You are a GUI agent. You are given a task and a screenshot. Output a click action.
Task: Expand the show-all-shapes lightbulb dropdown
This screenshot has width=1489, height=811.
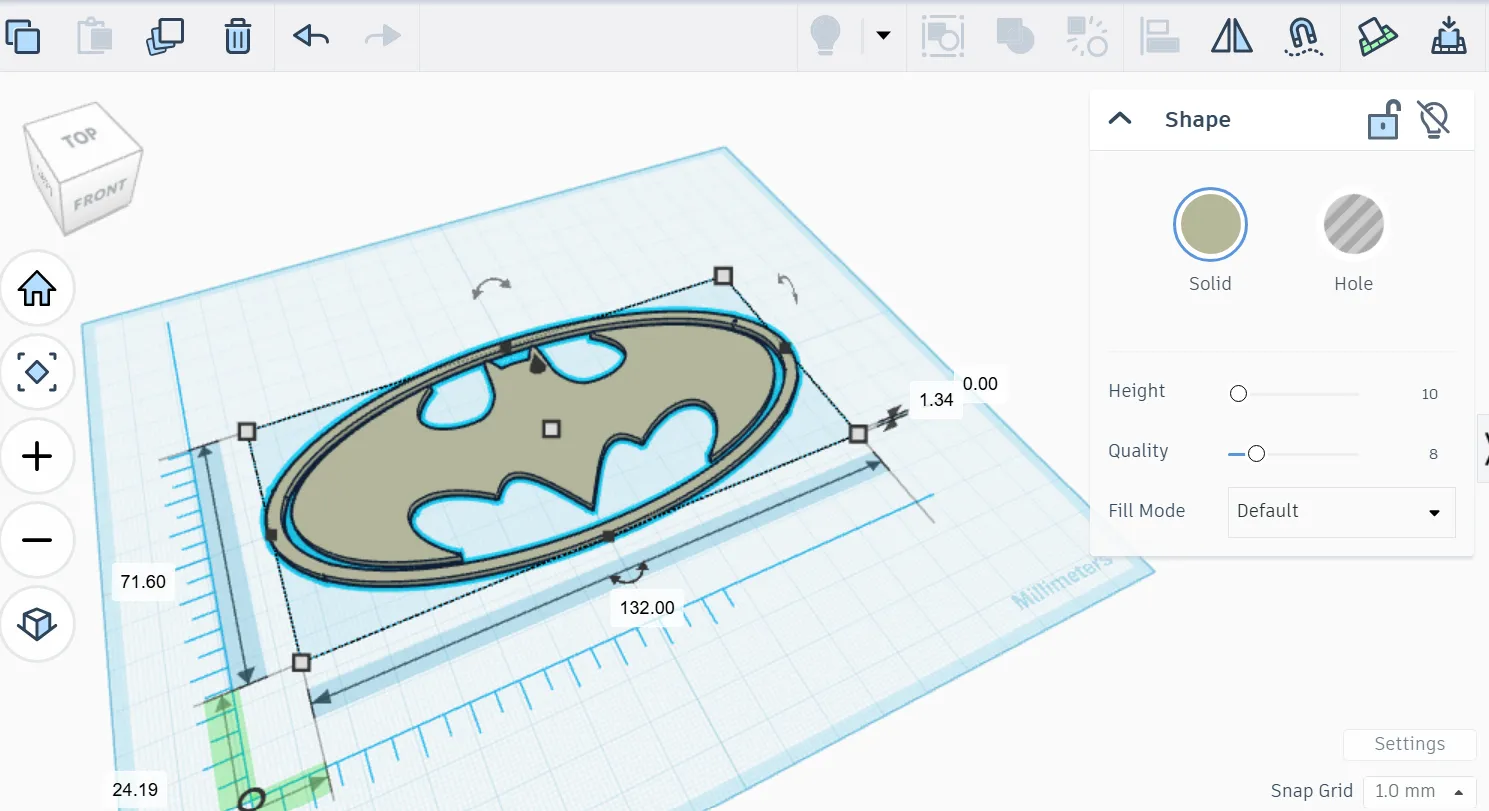883,35
